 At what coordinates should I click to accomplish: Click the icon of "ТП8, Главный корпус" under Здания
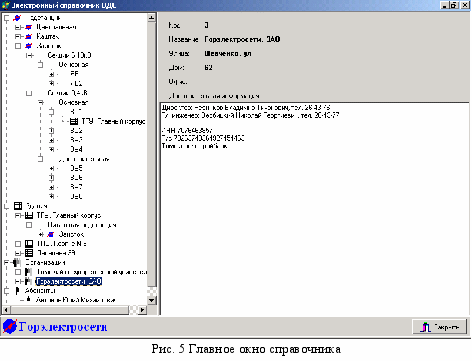[x=29, y=215]
